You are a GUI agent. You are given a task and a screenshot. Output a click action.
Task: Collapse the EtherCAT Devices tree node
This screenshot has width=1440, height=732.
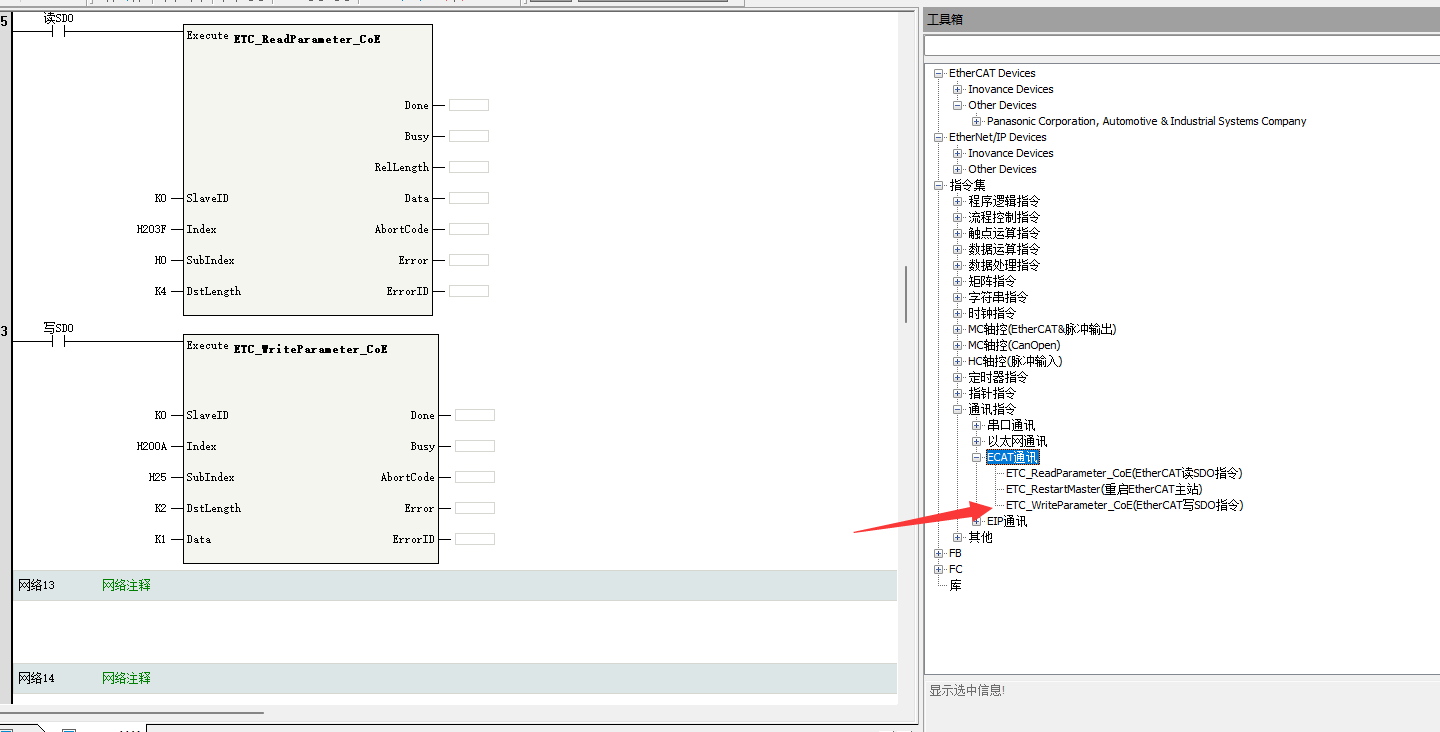[938, 73]
